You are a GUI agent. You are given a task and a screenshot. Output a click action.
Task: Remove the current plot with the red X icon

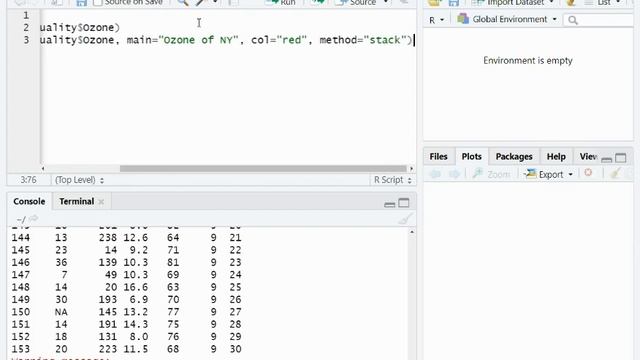(588, 173)
